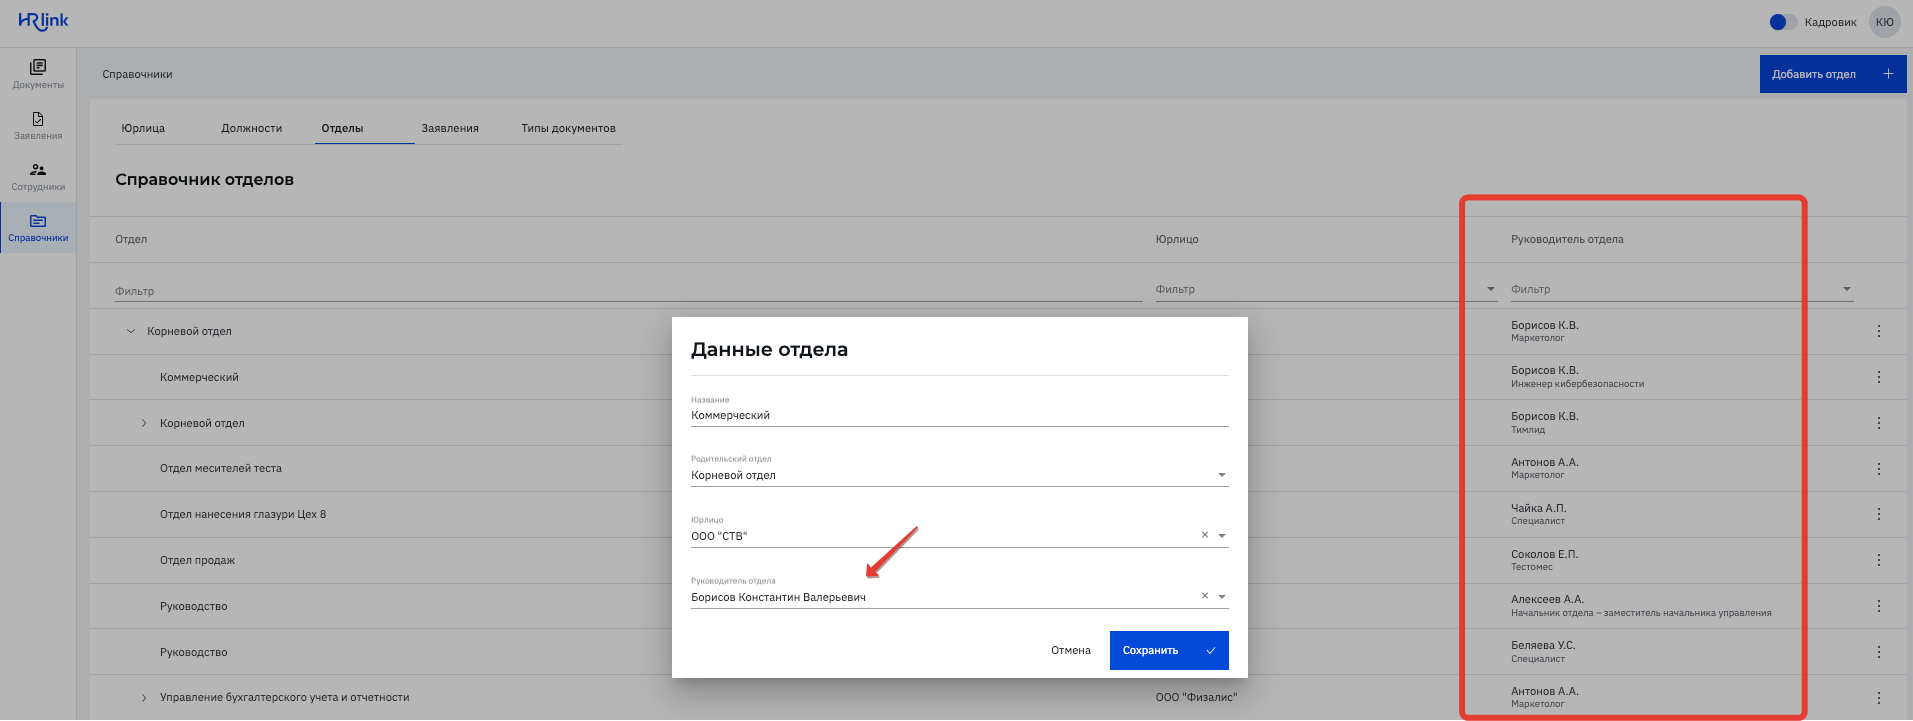This screenshot has height=721, width=1913.
Task: Click Алексеев А.А. manager cell
Action: coord(1641,606)
